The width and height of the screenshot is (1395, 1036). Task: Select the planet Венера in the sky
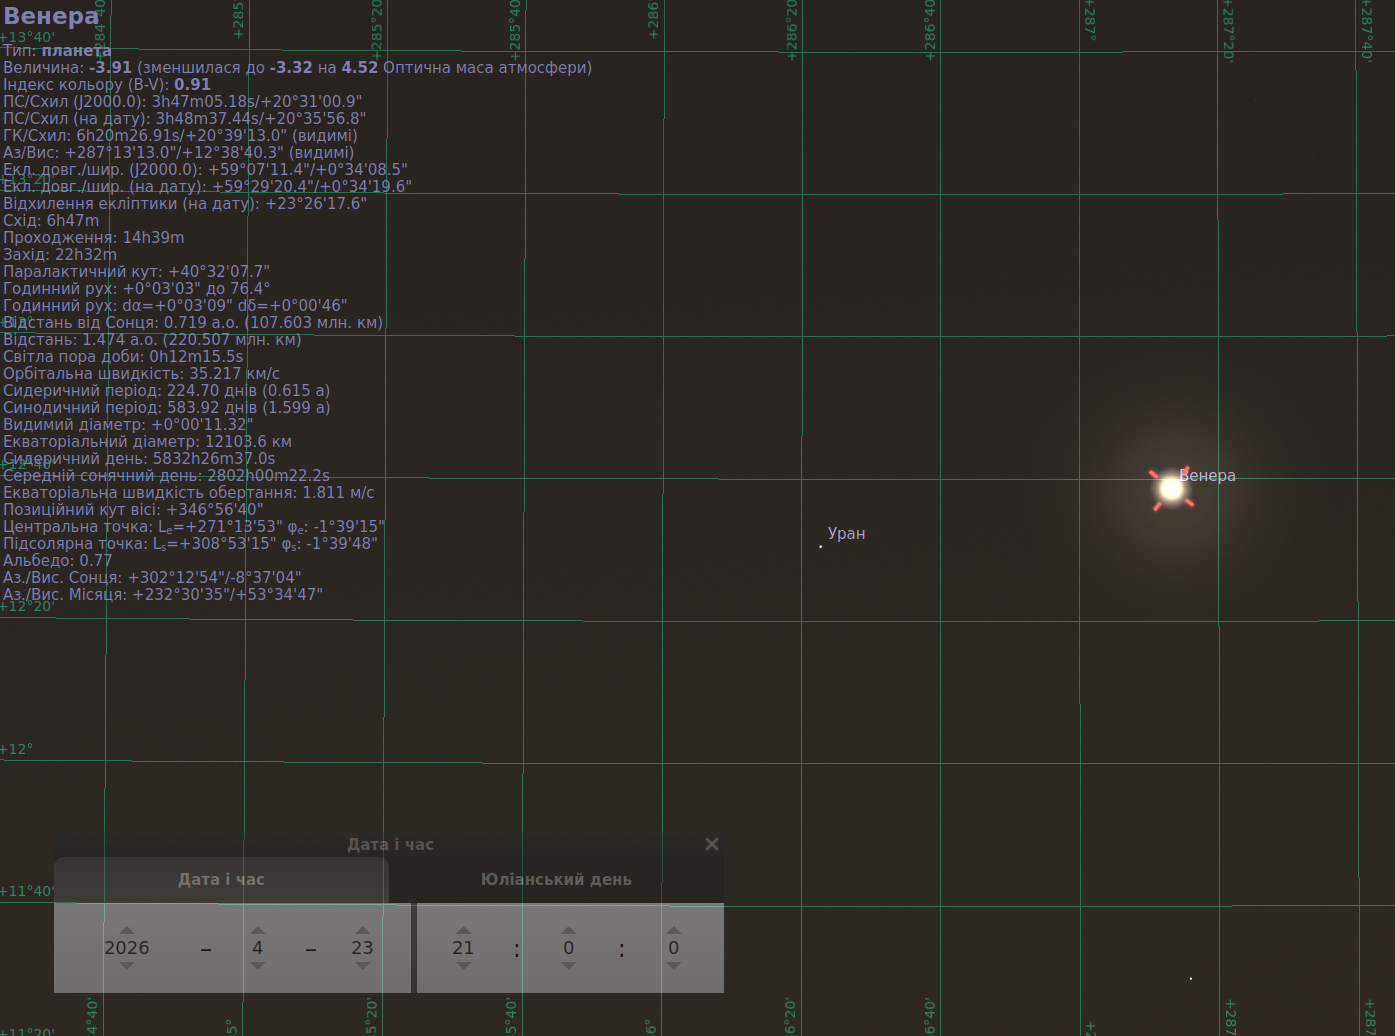tap(1171, 489)
